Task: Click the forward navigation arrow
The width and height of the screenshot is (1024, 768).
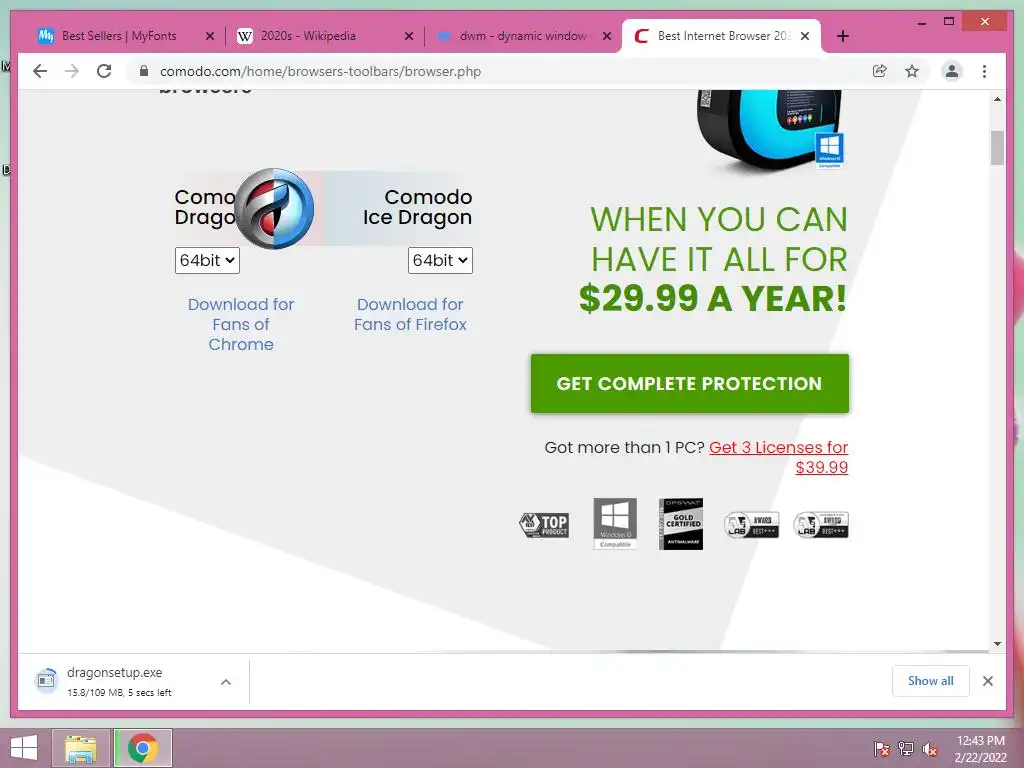Action: tap(72, 71)
